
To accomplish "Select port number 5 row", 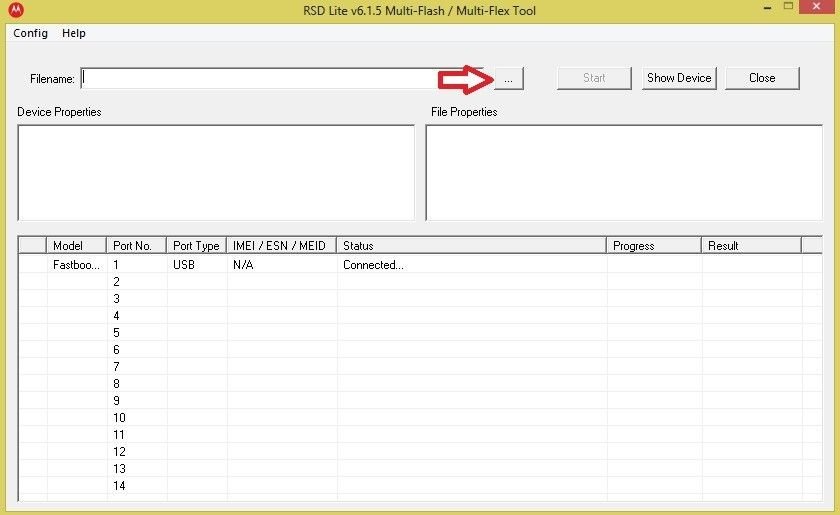I will pyautogui.click(x=420, y=333).
